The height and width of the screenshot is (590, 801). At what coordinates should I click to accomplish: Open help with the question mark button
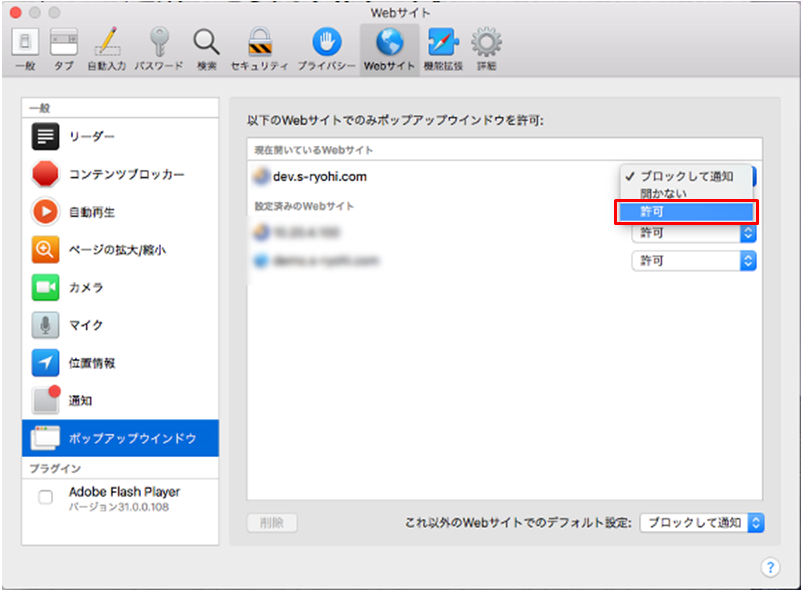click(x=770, y=567)
